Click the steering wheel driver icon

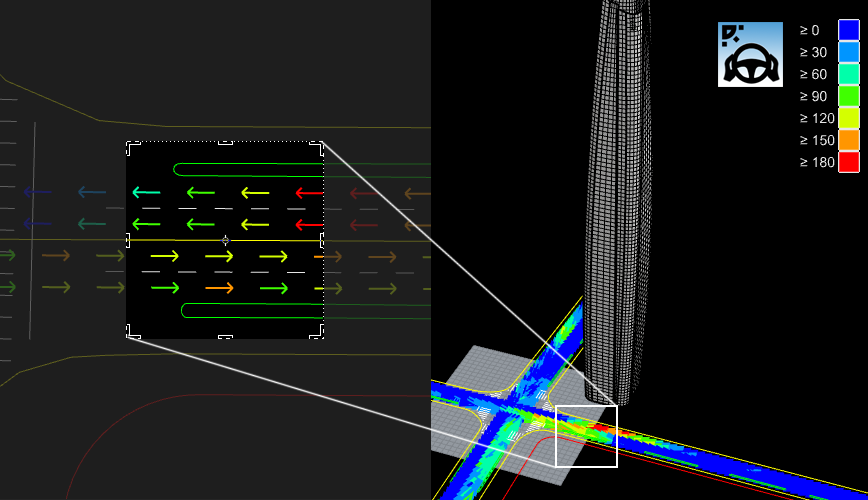pos(750,54)
